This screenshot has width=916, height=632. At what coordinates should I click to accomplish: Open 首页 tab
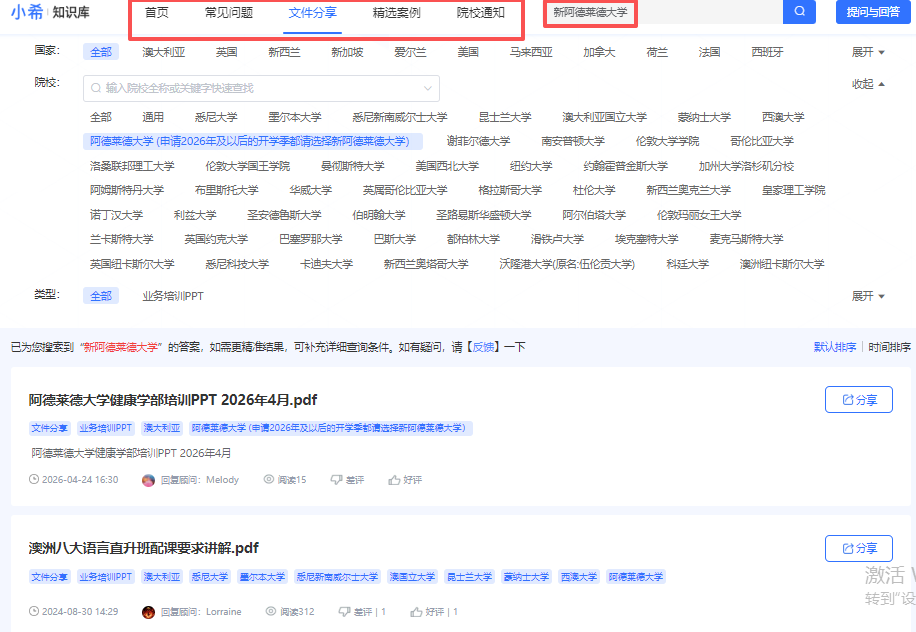157,13
